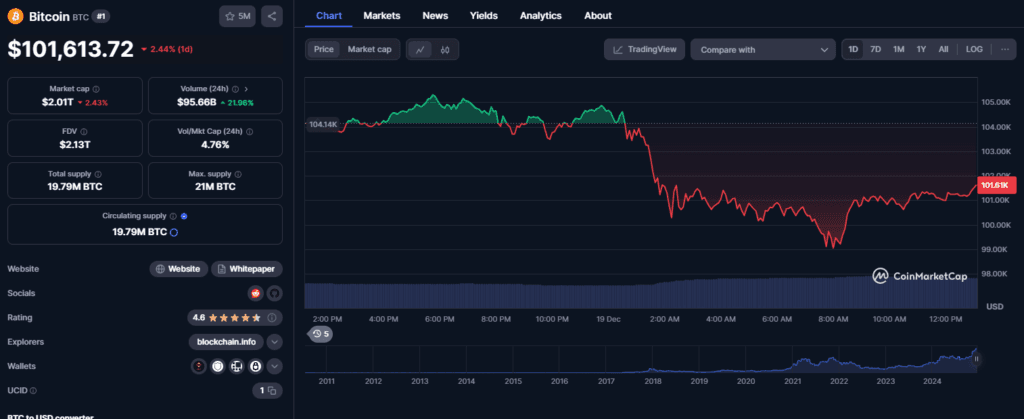1024x419 pixels.
Task: Click the 2.44% (1d) price change
Action: [167, 49]
